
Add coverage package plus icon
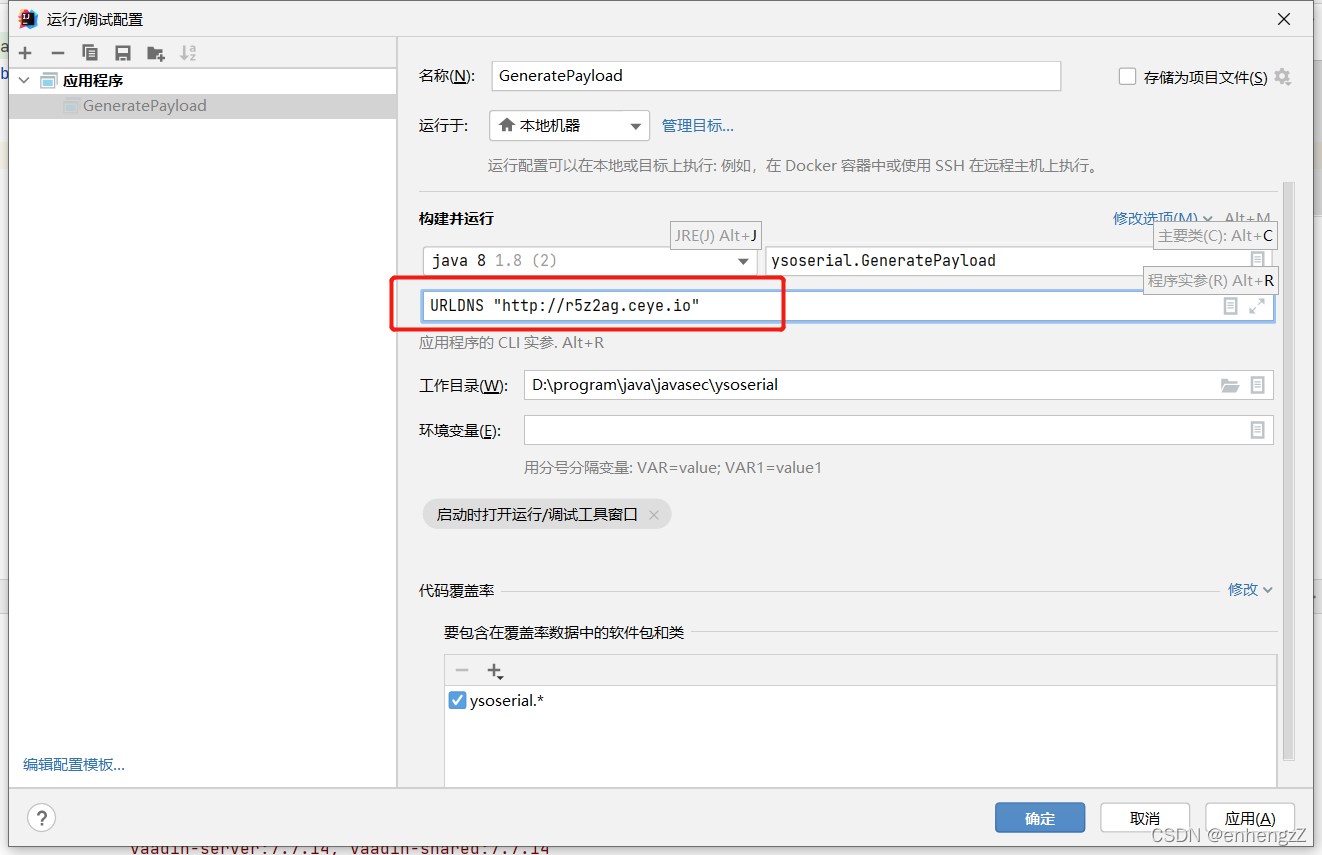click(x=494, y=671)
